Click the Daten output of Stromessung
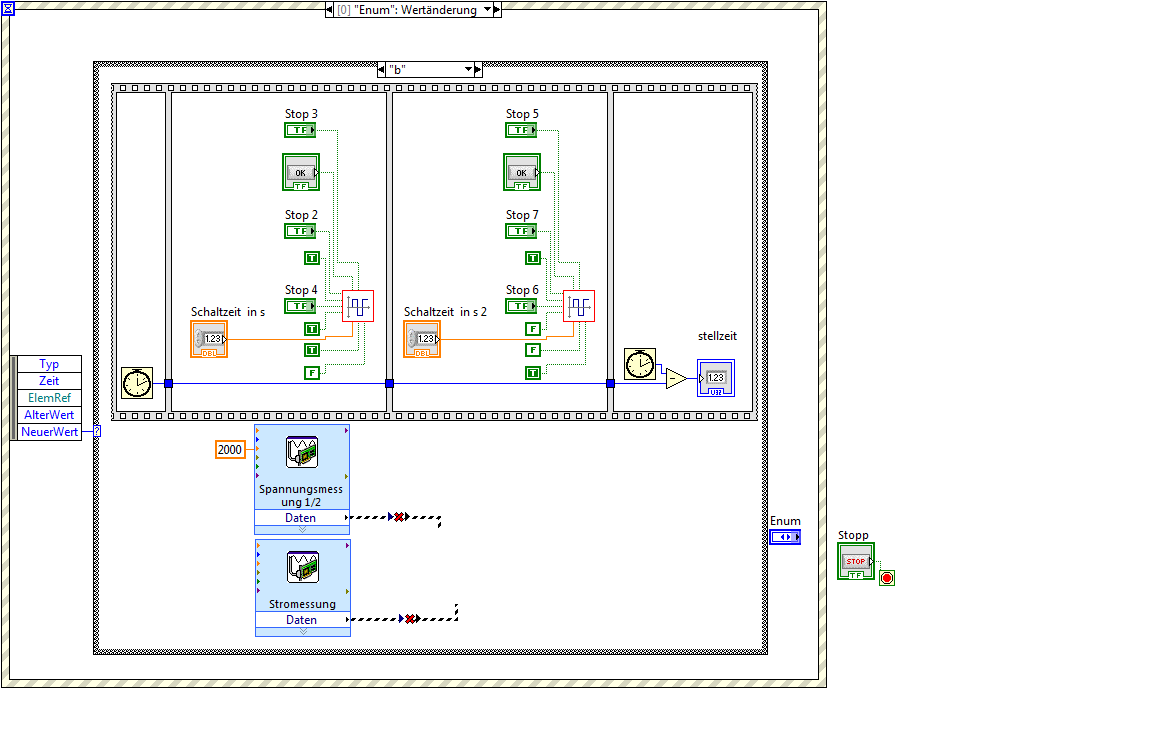This screenshot has height=734, width=1152. [303, 619]
